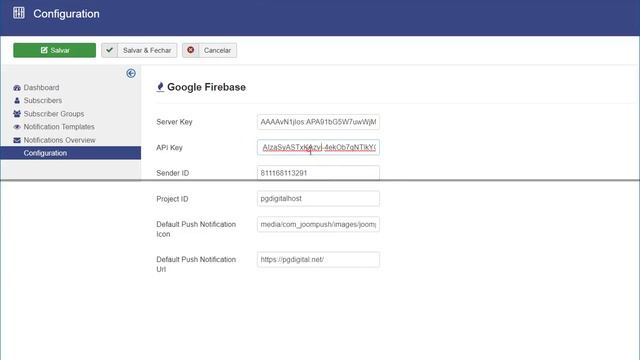Click the green Salvar button
This screenshot has height=360, width=640.
click(54, 50)
